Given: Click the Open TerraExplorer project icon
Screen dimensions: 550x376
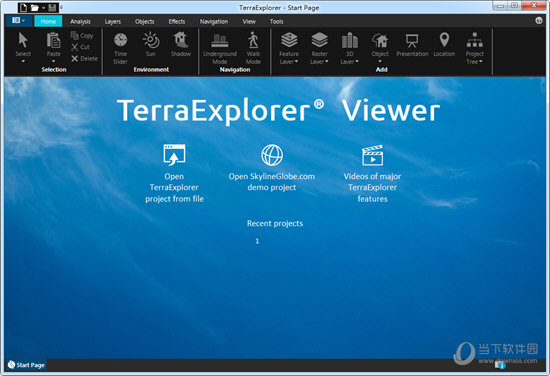Looking at the screenshot, I should [174, 155].
